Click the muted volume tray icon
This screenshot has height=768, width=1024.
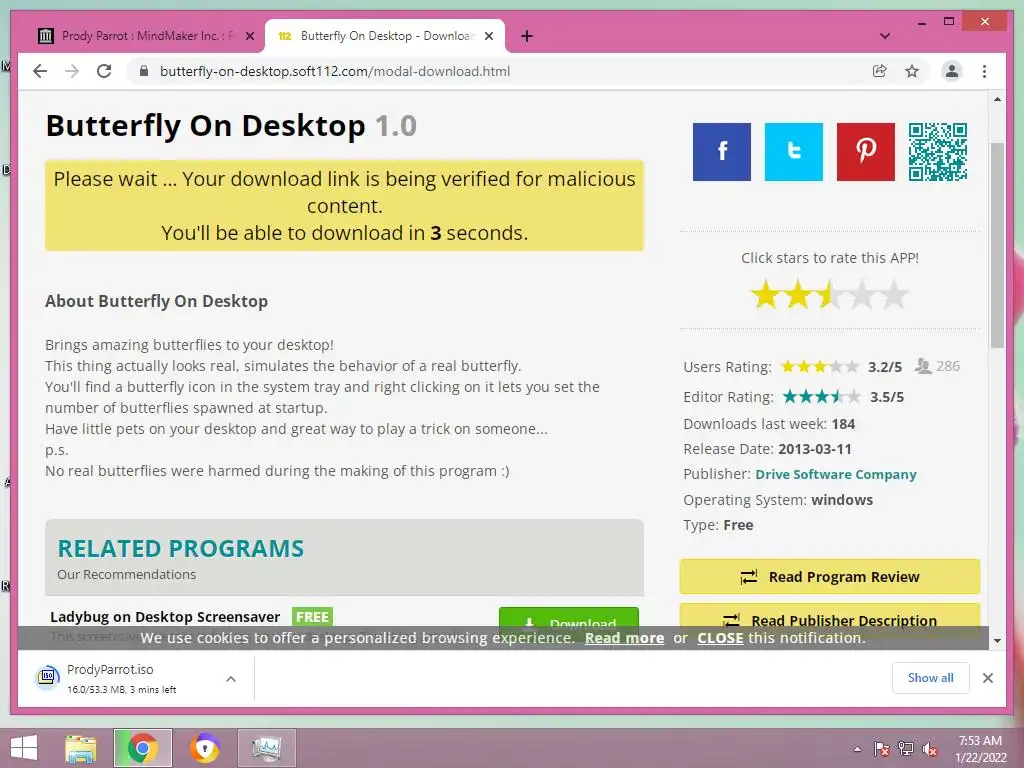point(930,749)
